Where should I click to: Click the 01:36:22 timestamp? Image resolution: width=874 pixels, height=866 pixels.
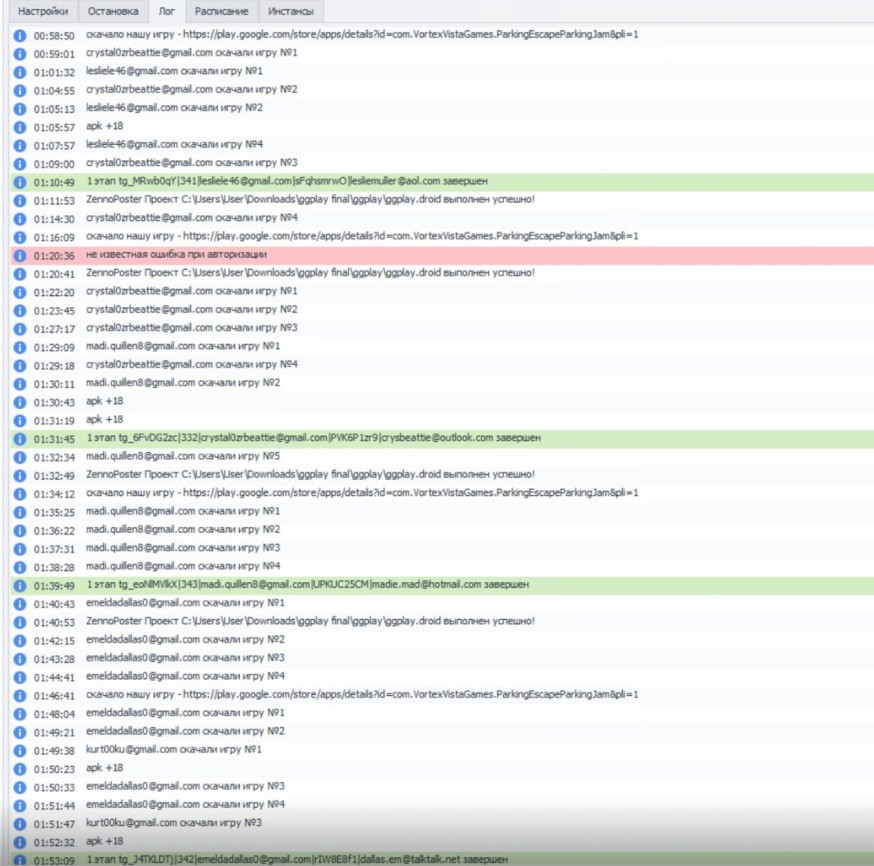54,531
